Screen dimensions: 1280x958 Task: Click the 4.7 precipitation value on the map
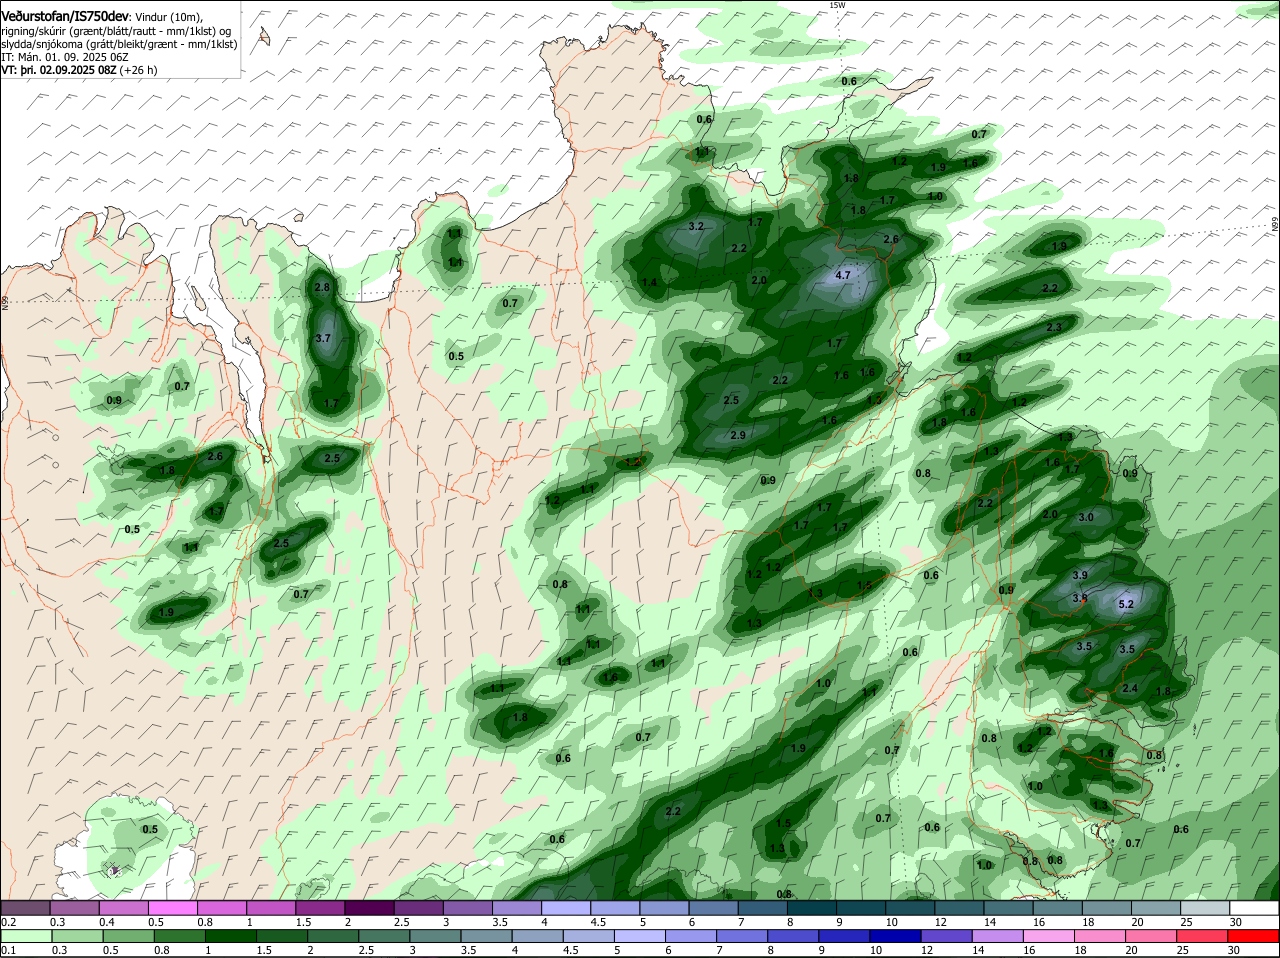842,275
